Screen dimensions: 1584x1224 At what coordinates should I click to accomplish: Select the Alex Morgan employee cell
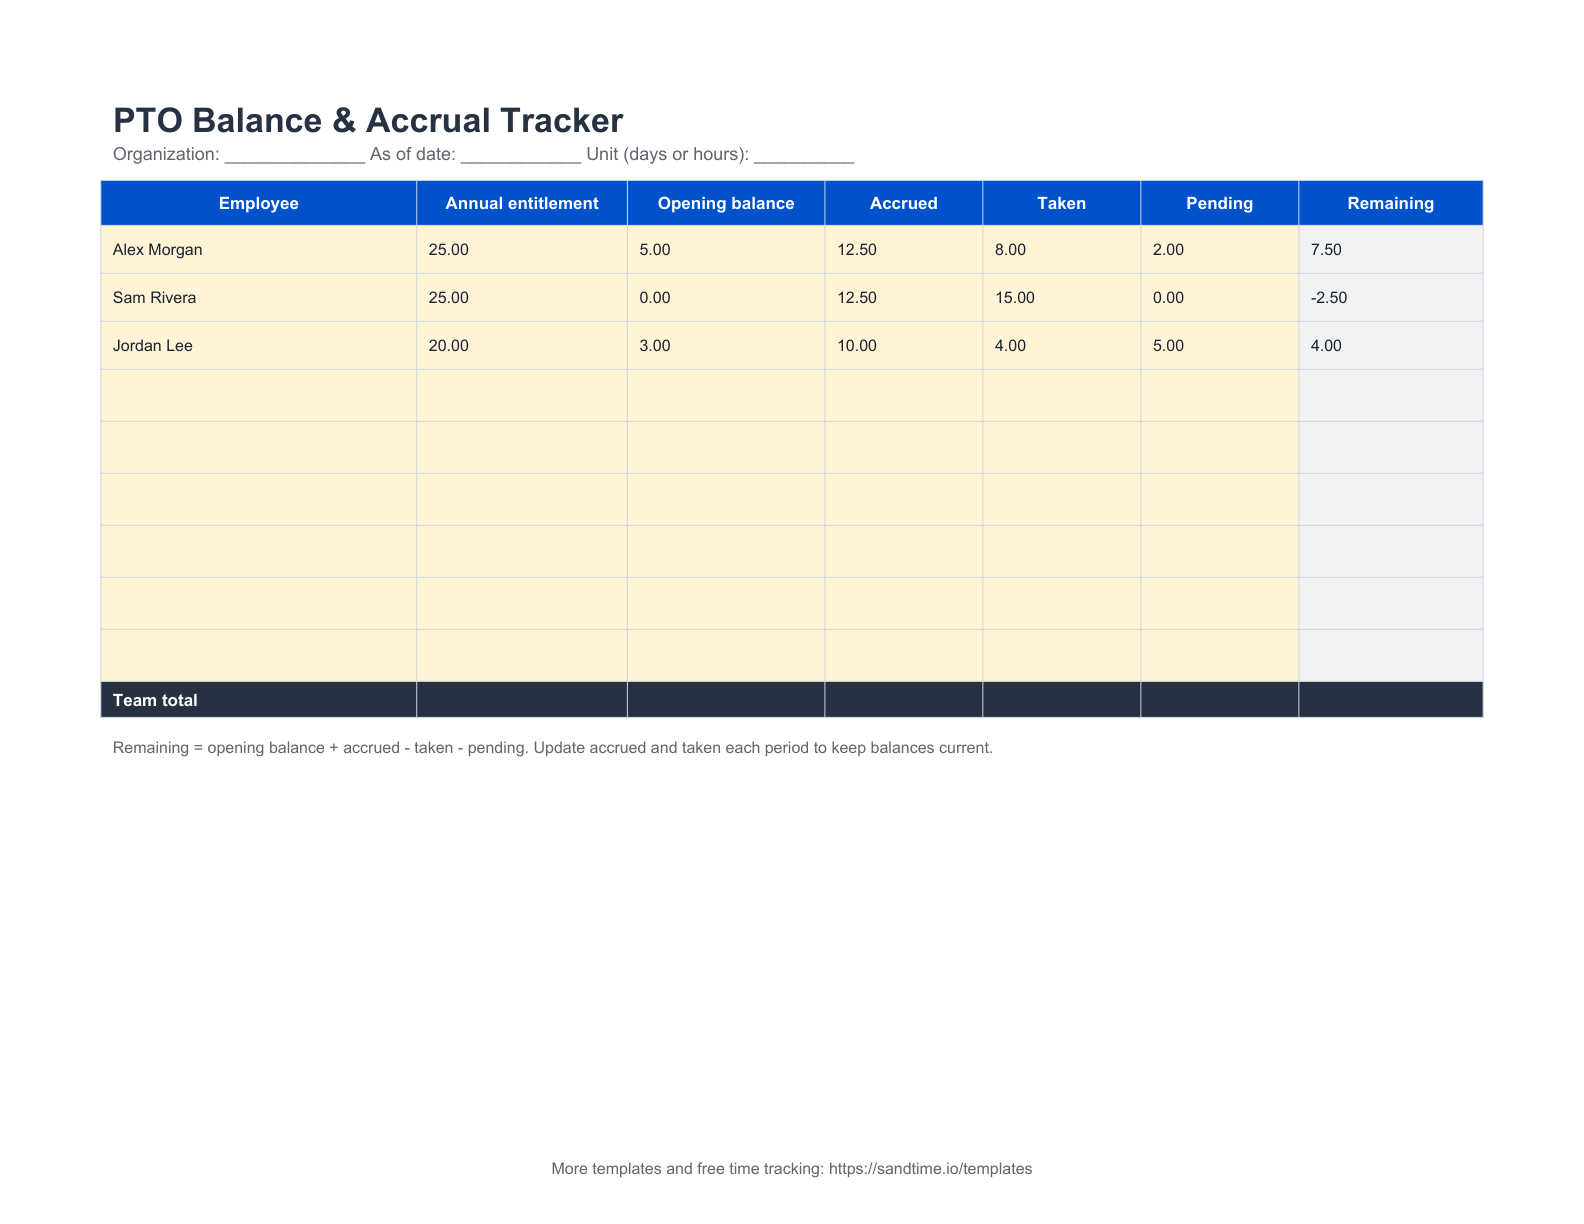tap(258, 250)
